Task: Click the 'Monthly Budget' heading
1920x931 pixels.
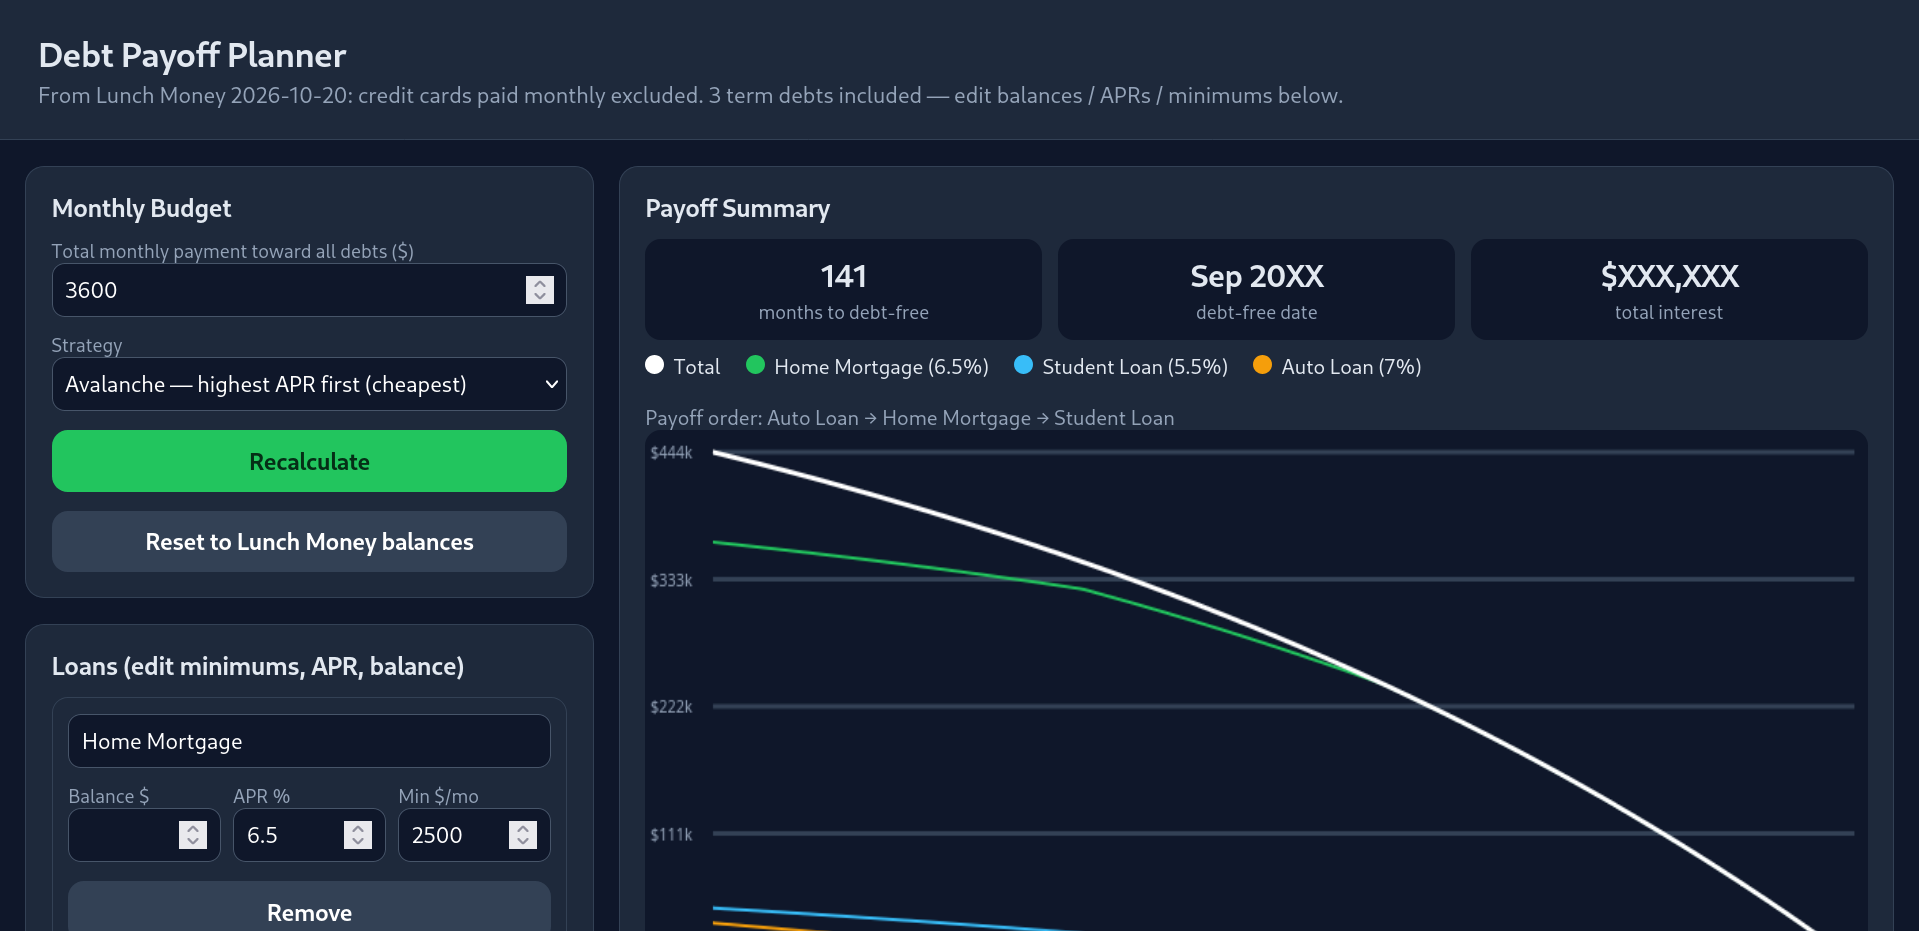Action: coord(141,209)
